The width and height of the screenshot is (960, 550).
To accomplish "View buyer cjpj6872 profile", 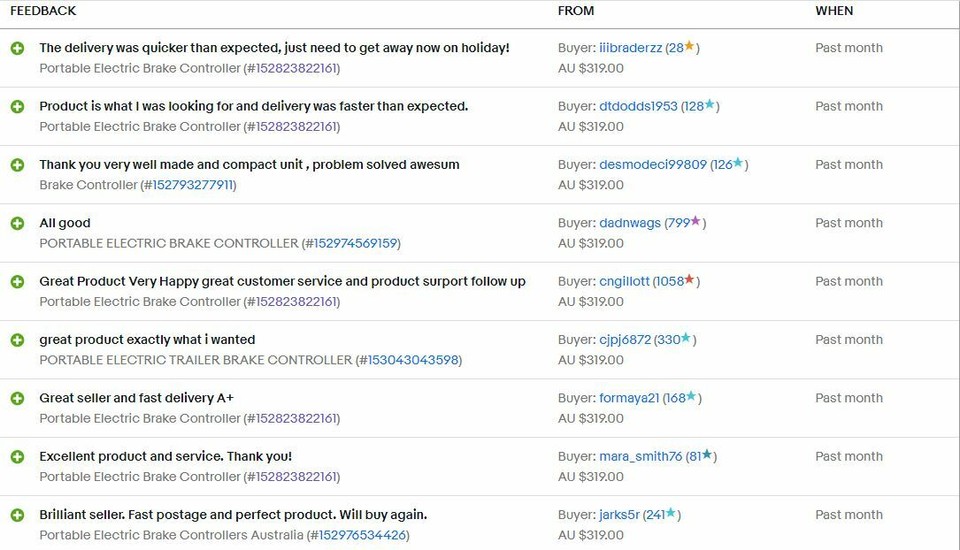I will [x=625, y=340].
